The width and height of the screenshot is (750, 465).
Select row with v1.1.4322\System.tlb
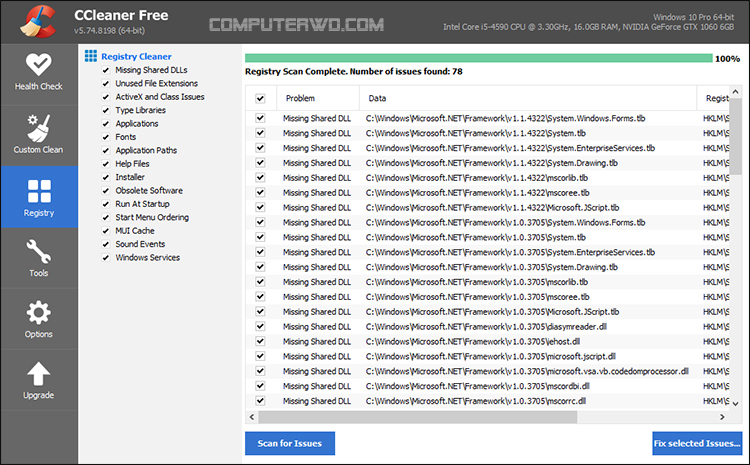tap(487, 133)
